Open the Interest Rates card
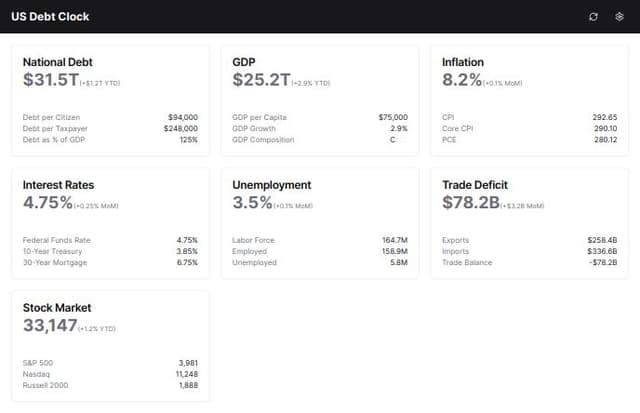Viewport: 640px width, 413px height. pos(110,223)
